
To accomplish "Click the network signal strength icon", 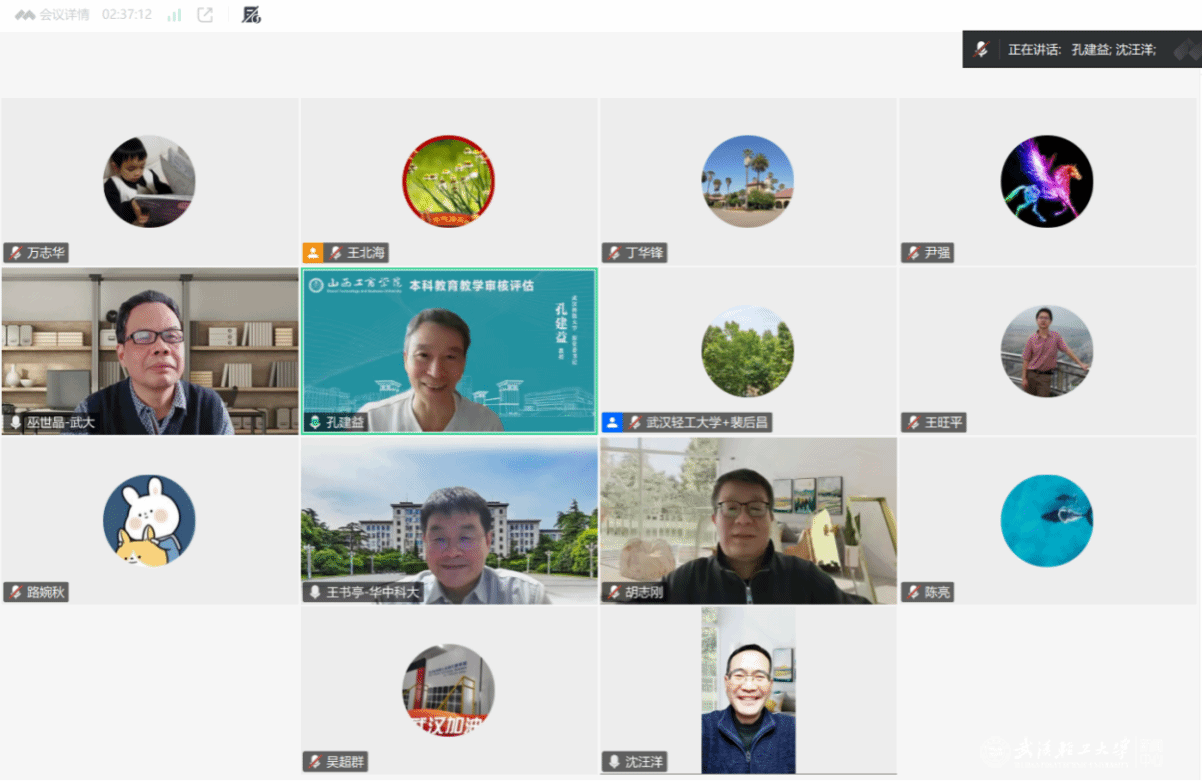I will click(174, 15).
